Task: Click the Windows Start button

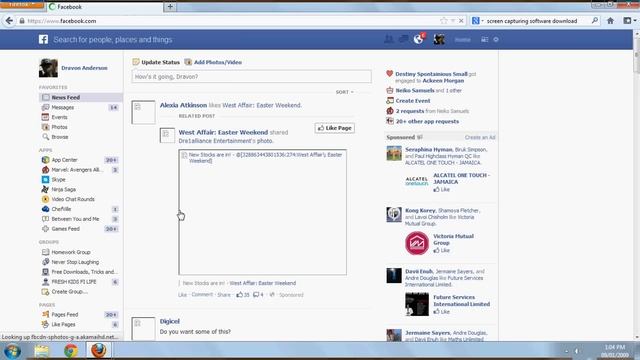Action: click(x=12, y=351)
